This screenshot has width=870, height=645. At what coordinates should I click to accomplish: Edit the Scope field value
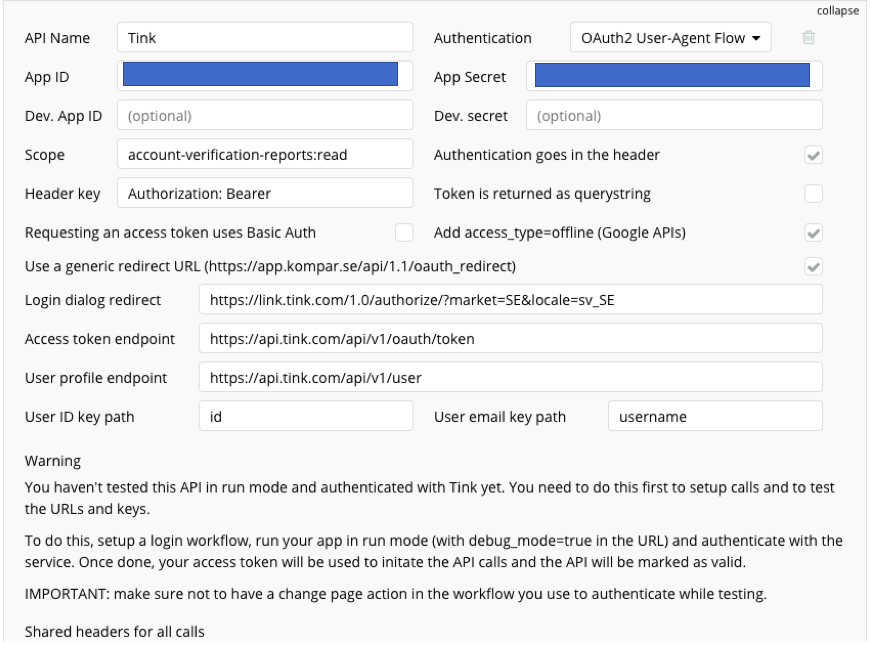265,154
